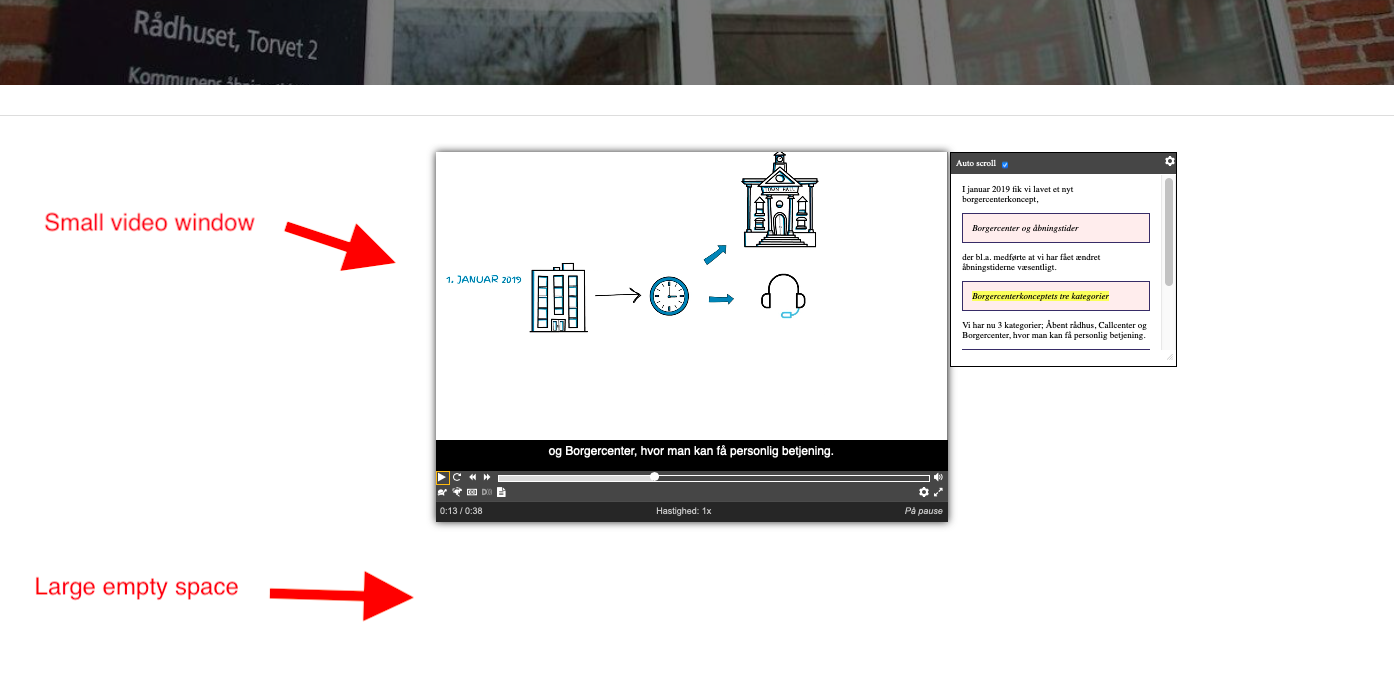
Task: Open transcript panel settings gear
Action: point(1170,161)
